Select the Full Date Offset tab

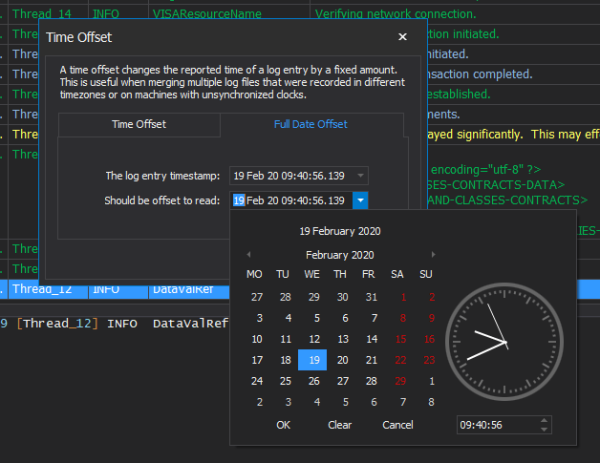[311, 124]
